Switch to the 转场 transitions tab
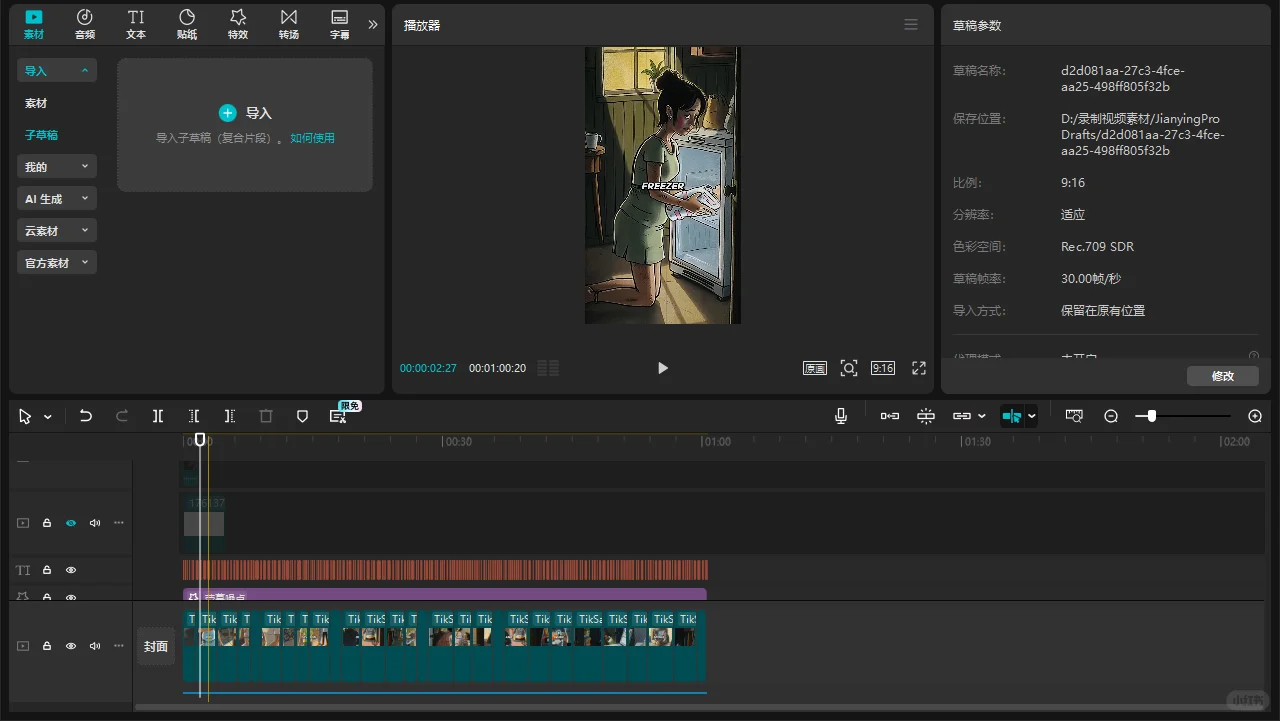This screenshot has height=721, width=1280. [x=289, y=24]
